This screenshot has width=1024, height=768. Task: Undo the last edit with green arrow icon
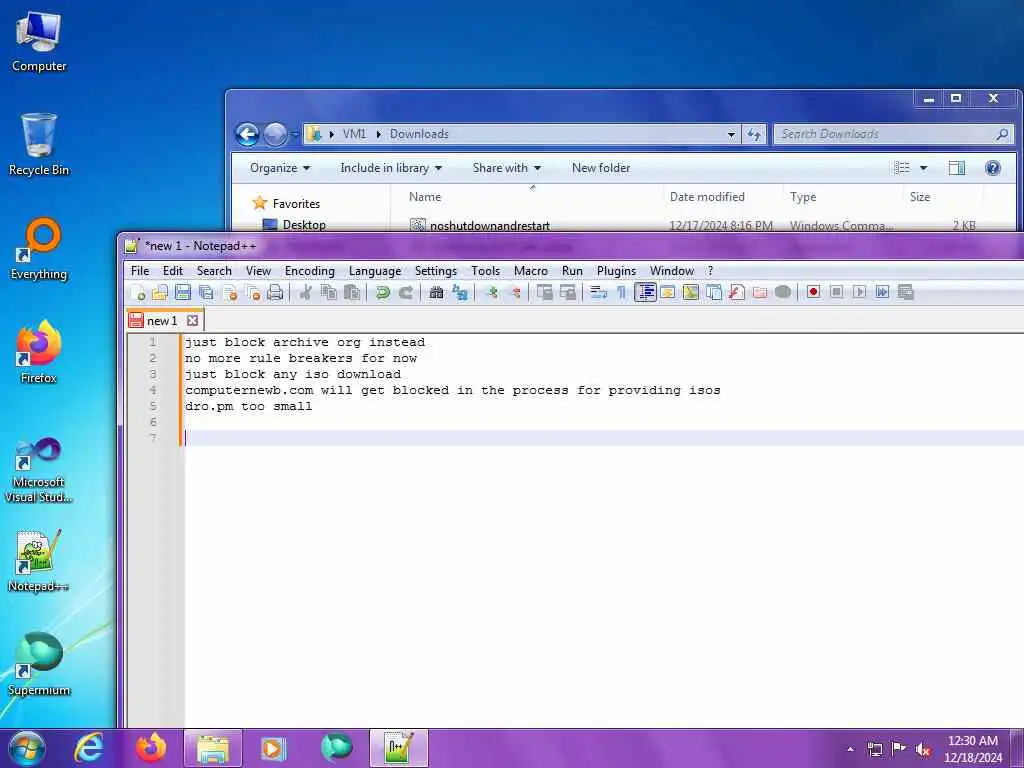382,293
